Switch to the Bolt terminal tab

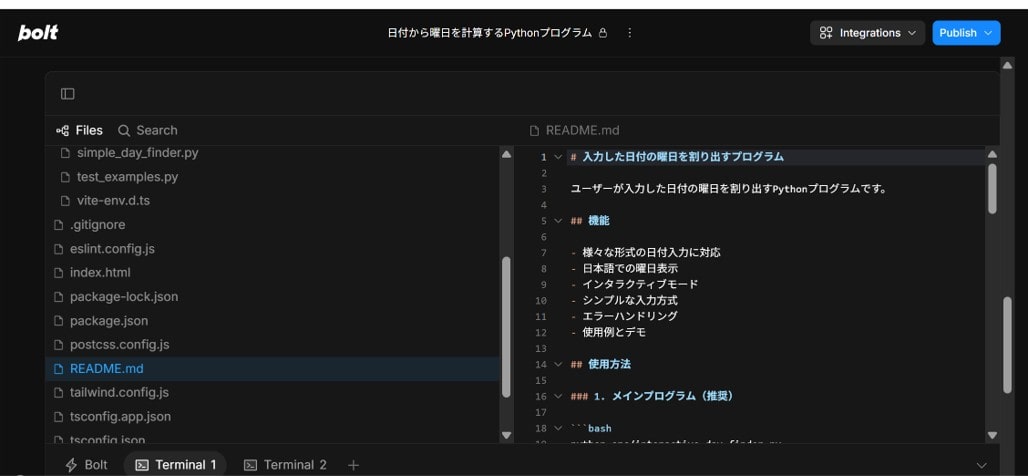click(86, 465)
